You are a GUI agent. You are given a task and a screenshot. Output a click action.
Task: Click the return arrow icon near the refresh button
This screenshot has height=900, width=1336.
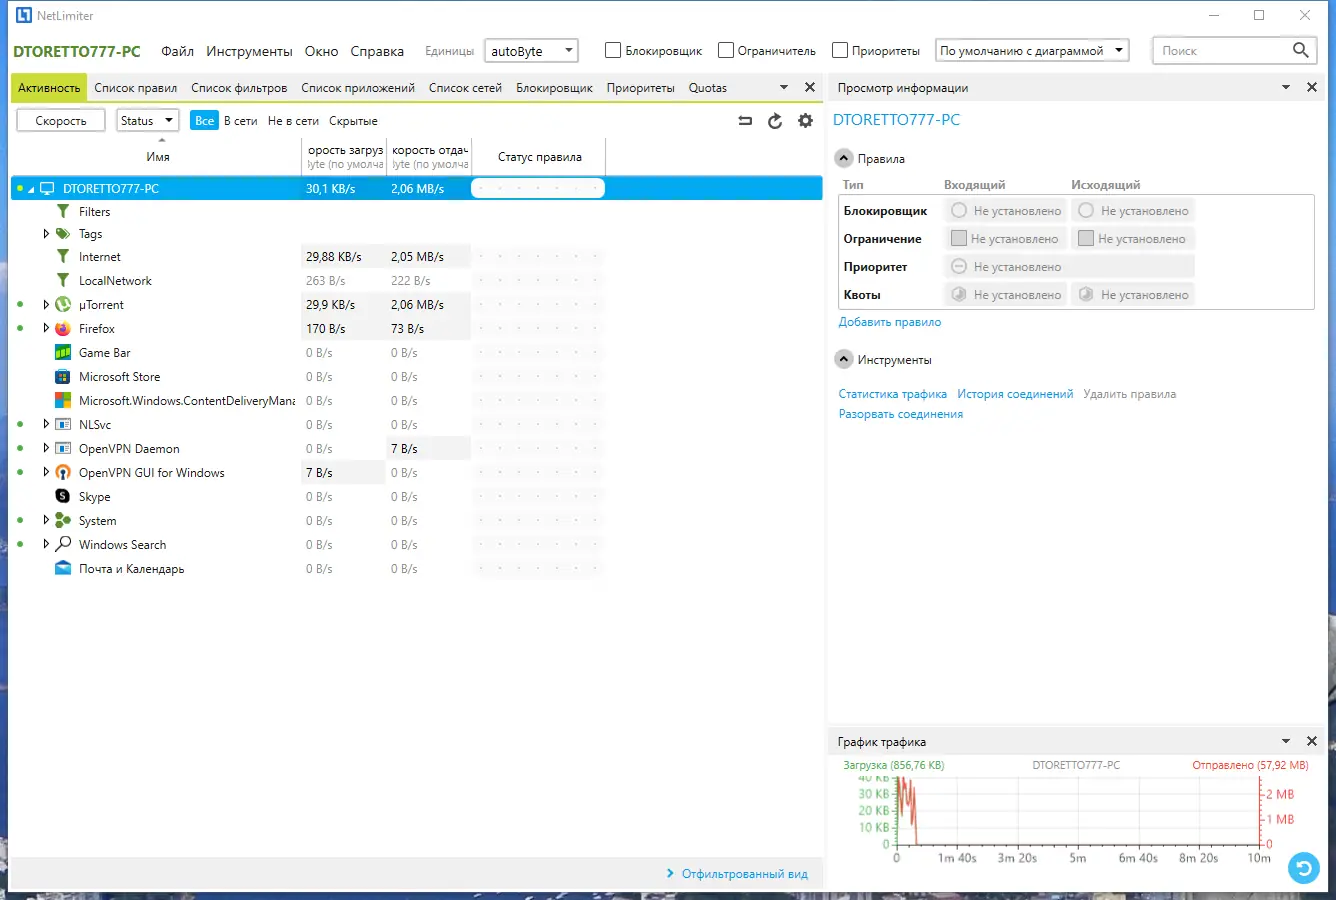tap(744, 120)
